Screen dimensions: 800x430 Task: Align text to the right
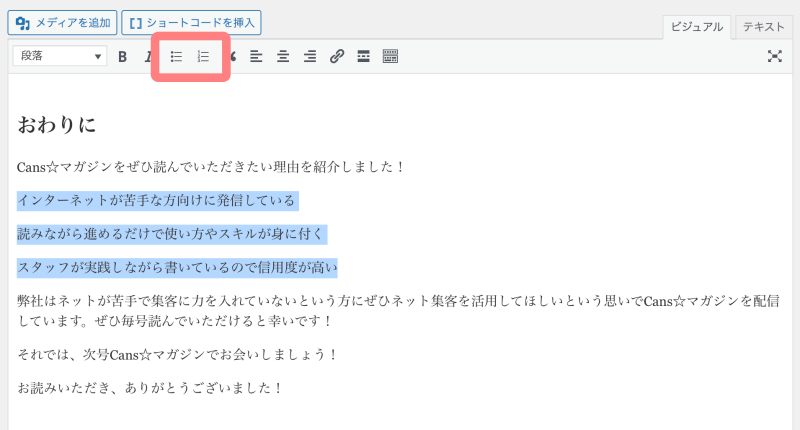(x=310, y=57)
